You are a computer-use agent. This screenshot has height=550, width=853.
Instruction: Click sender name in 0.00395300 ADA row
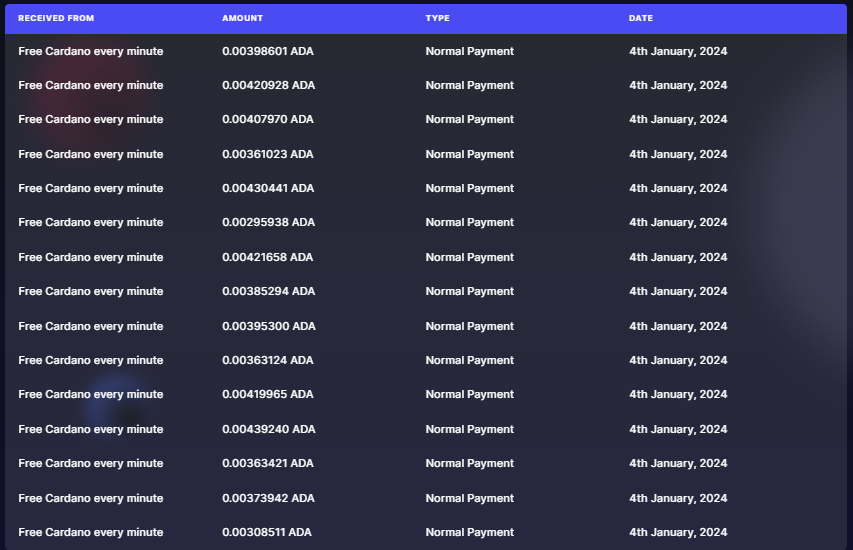pyautogui.click(x=90, y=326)
